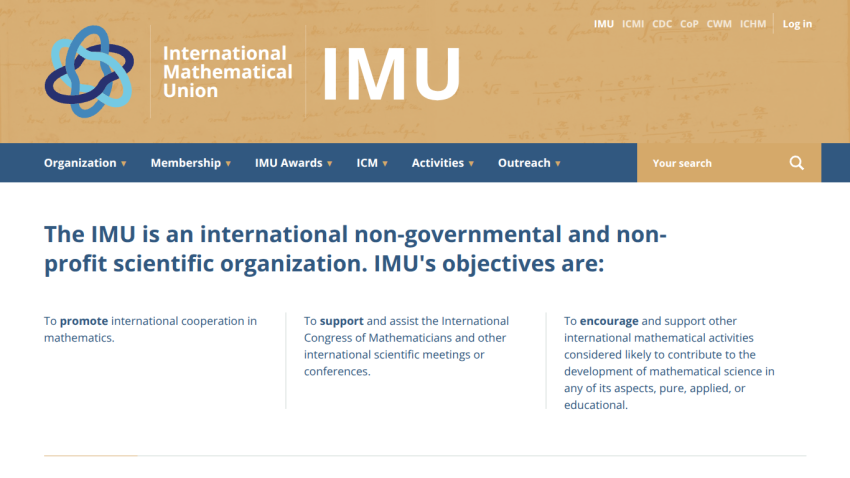Image resolution: width=850 pixels, height=478 pixels.
Task: Go to the ICMI site link
Action: point(633,24)
